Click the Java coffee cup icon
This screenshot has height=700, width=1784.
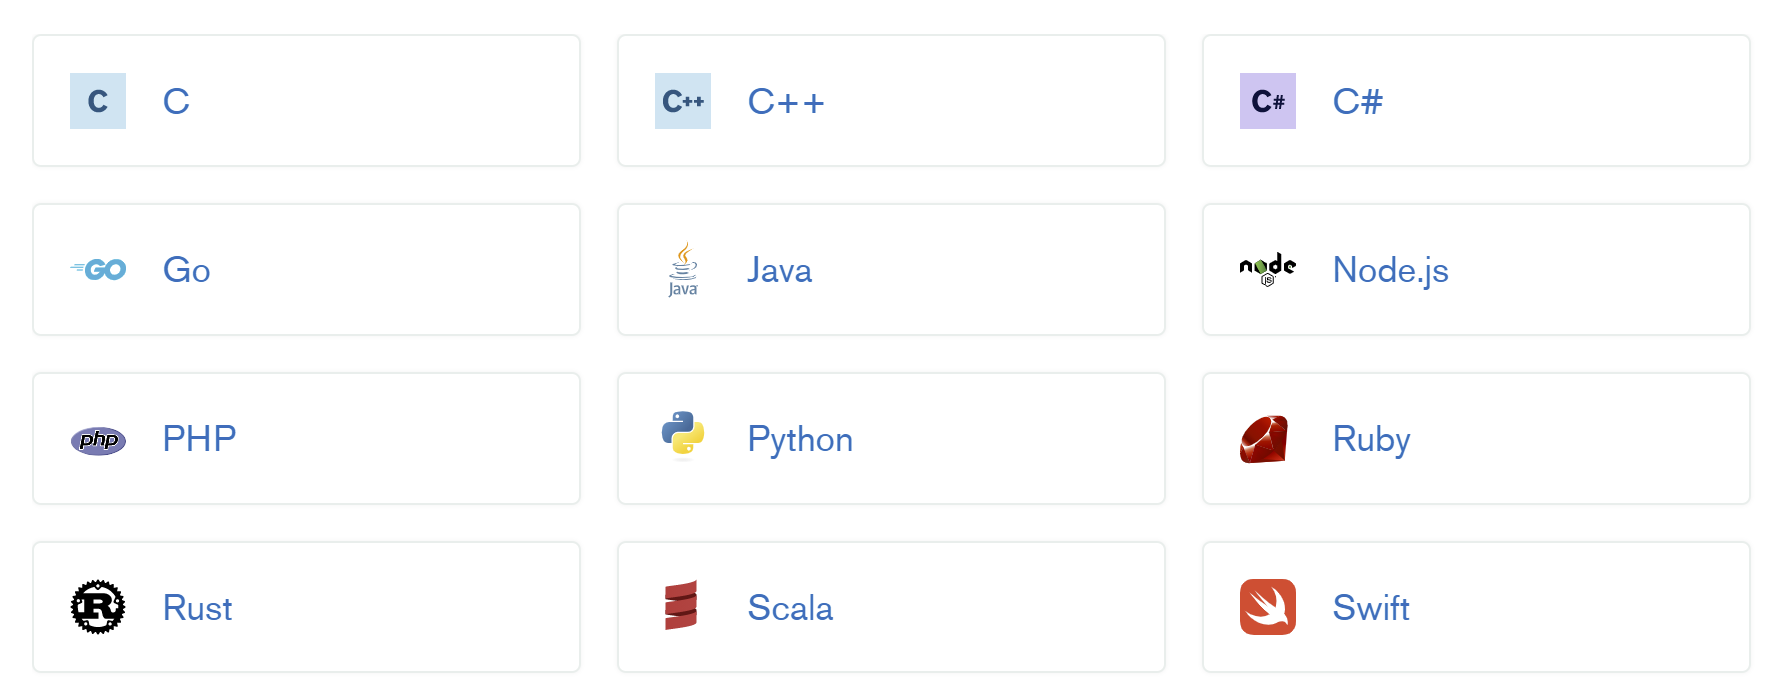pos(683,270)
